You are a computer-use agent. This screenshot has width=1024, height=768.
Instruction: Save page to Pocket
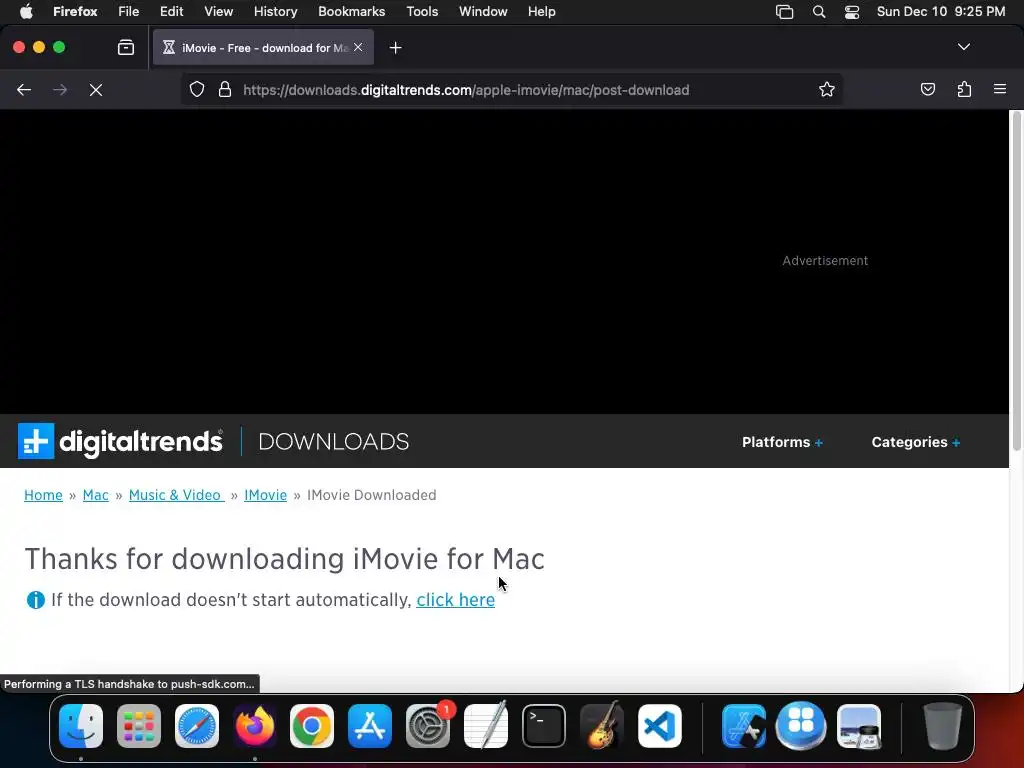click(x=927, y=89)
